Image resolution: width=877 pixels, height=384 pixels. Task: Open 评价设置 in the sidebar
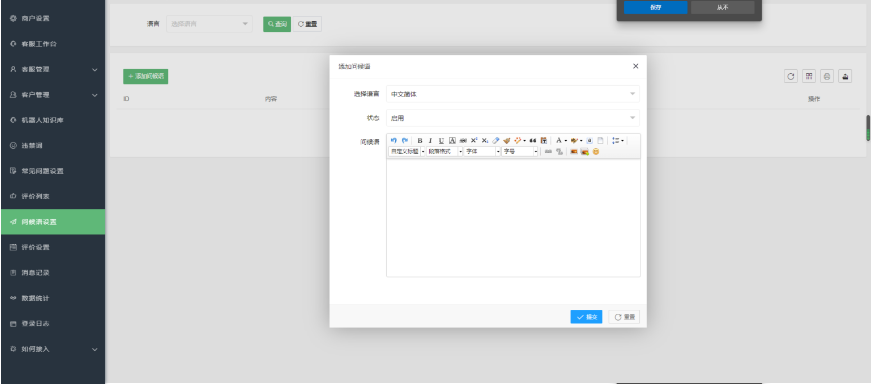[53, 247]
